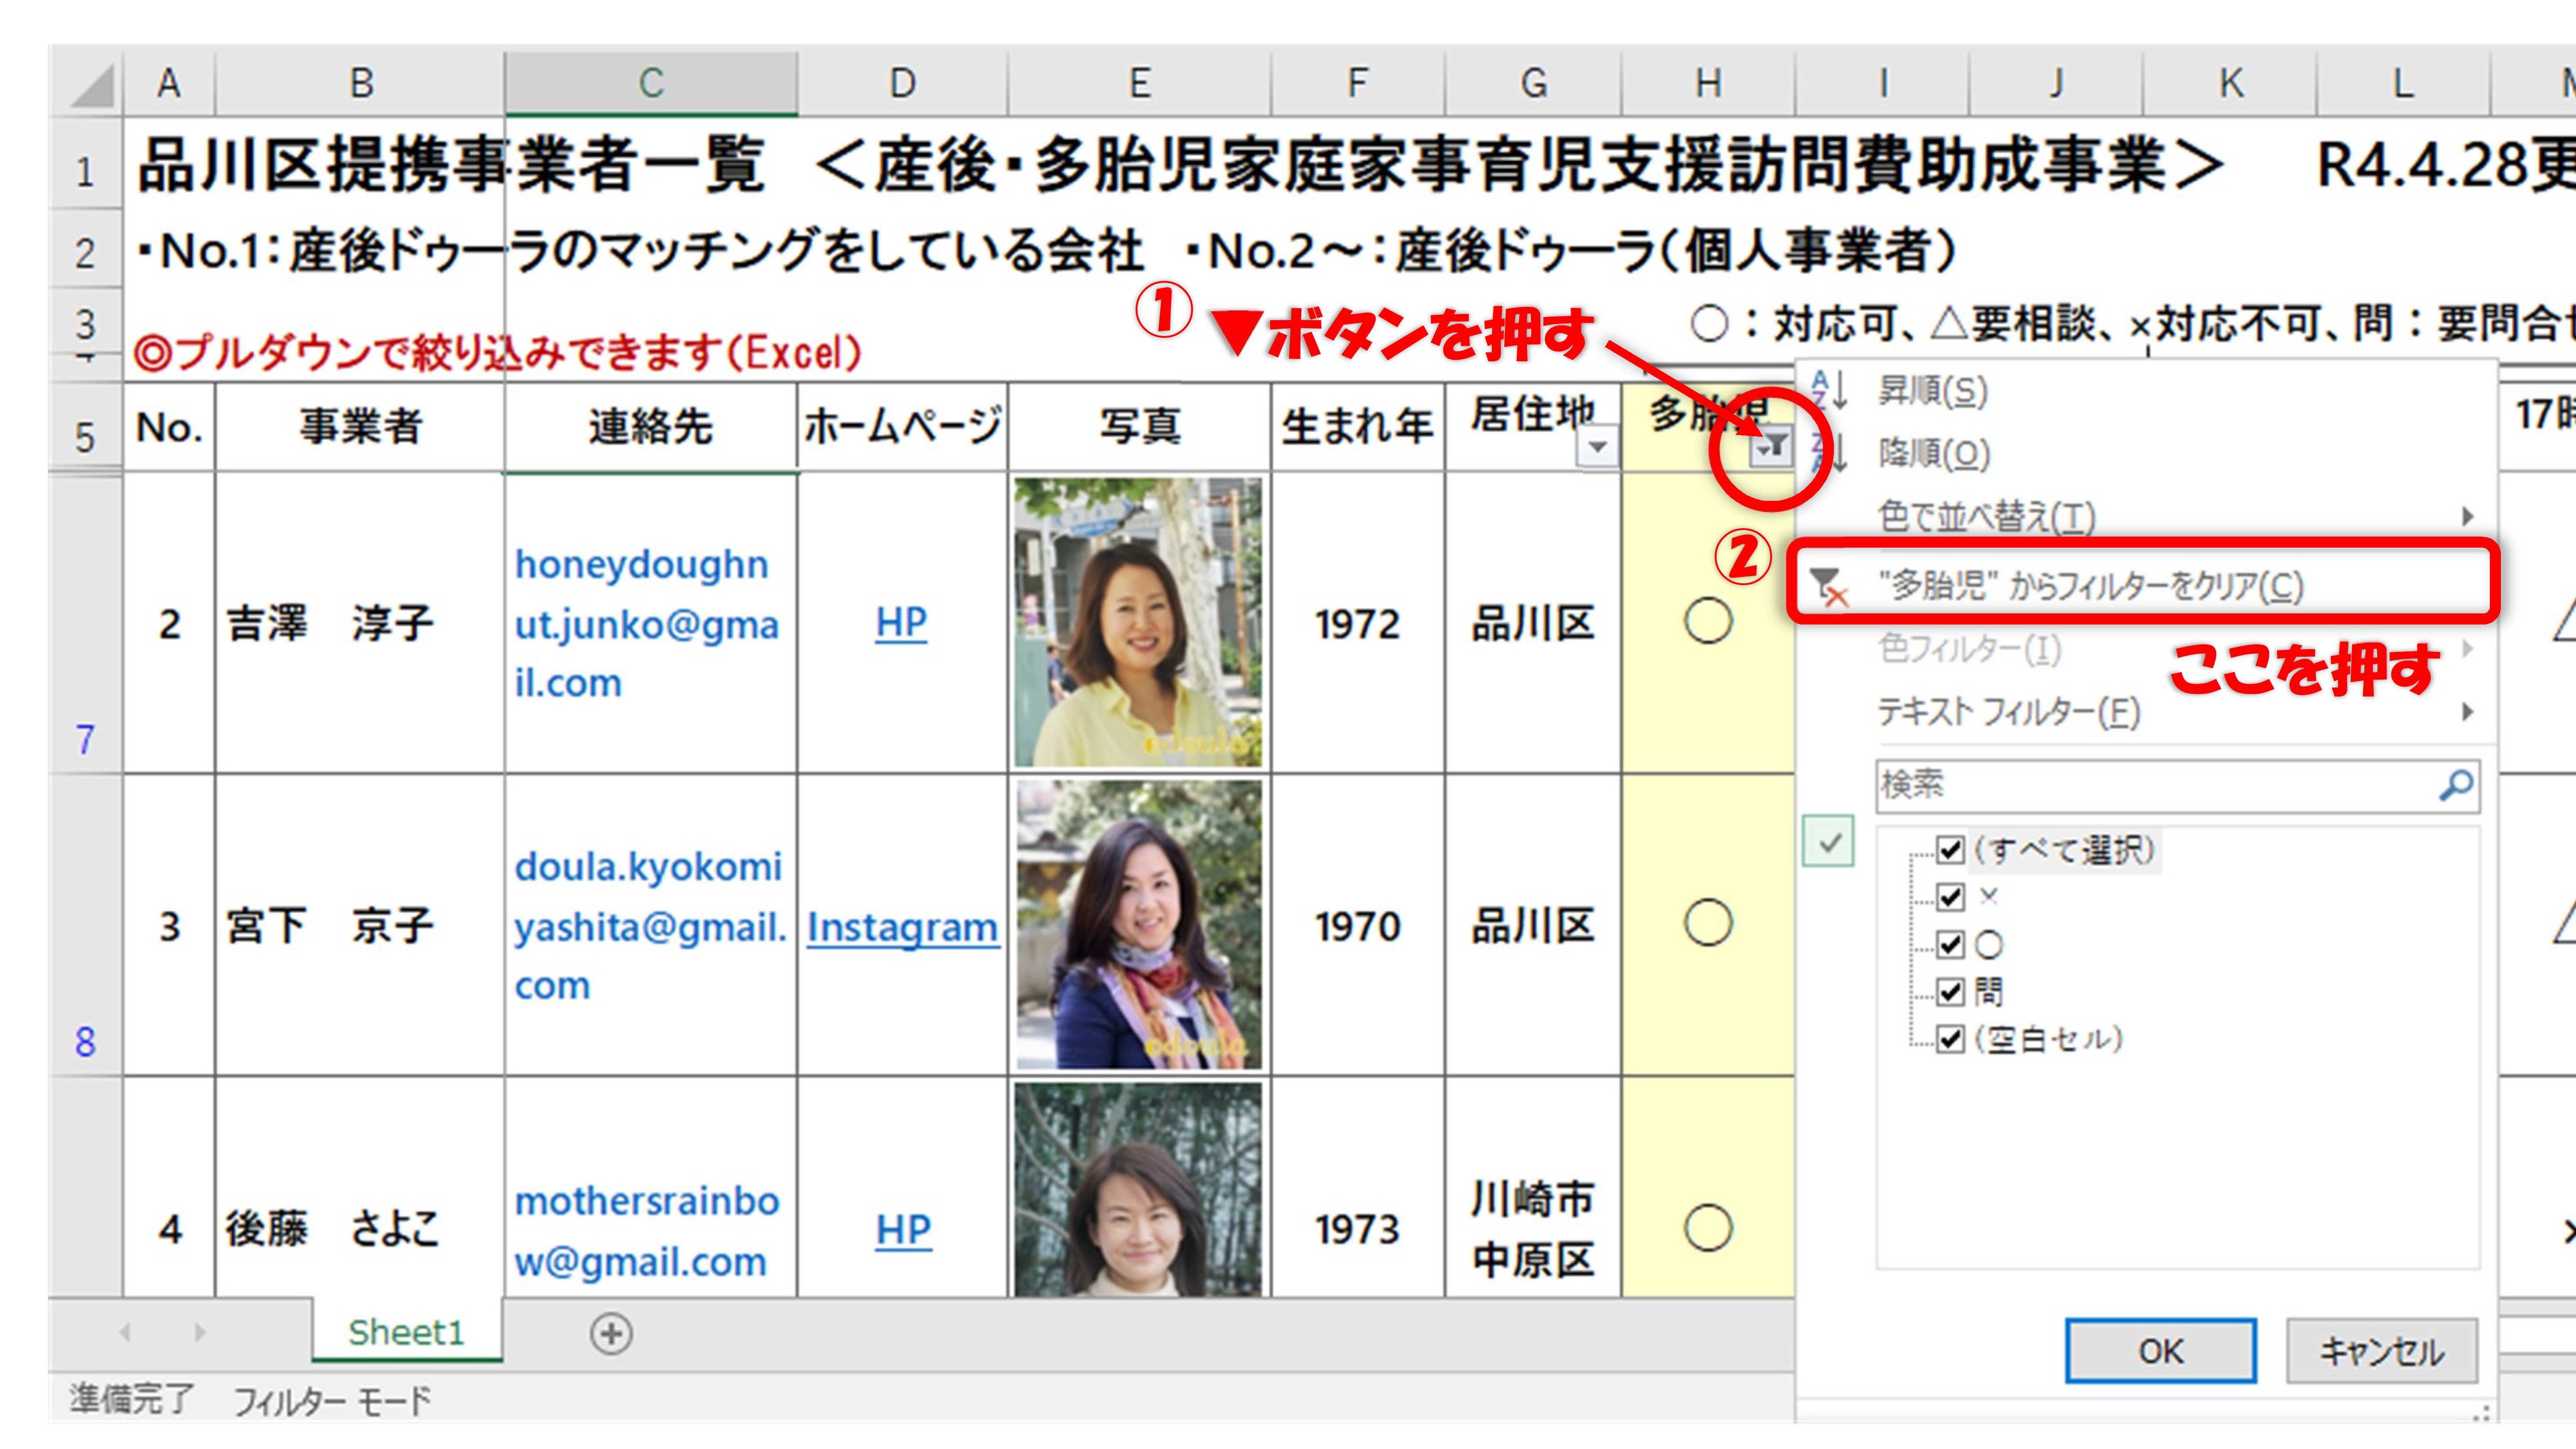Click the magnifier icon in search box
Screen dimensions: 2576x1449
click(x=2456, y=785)
